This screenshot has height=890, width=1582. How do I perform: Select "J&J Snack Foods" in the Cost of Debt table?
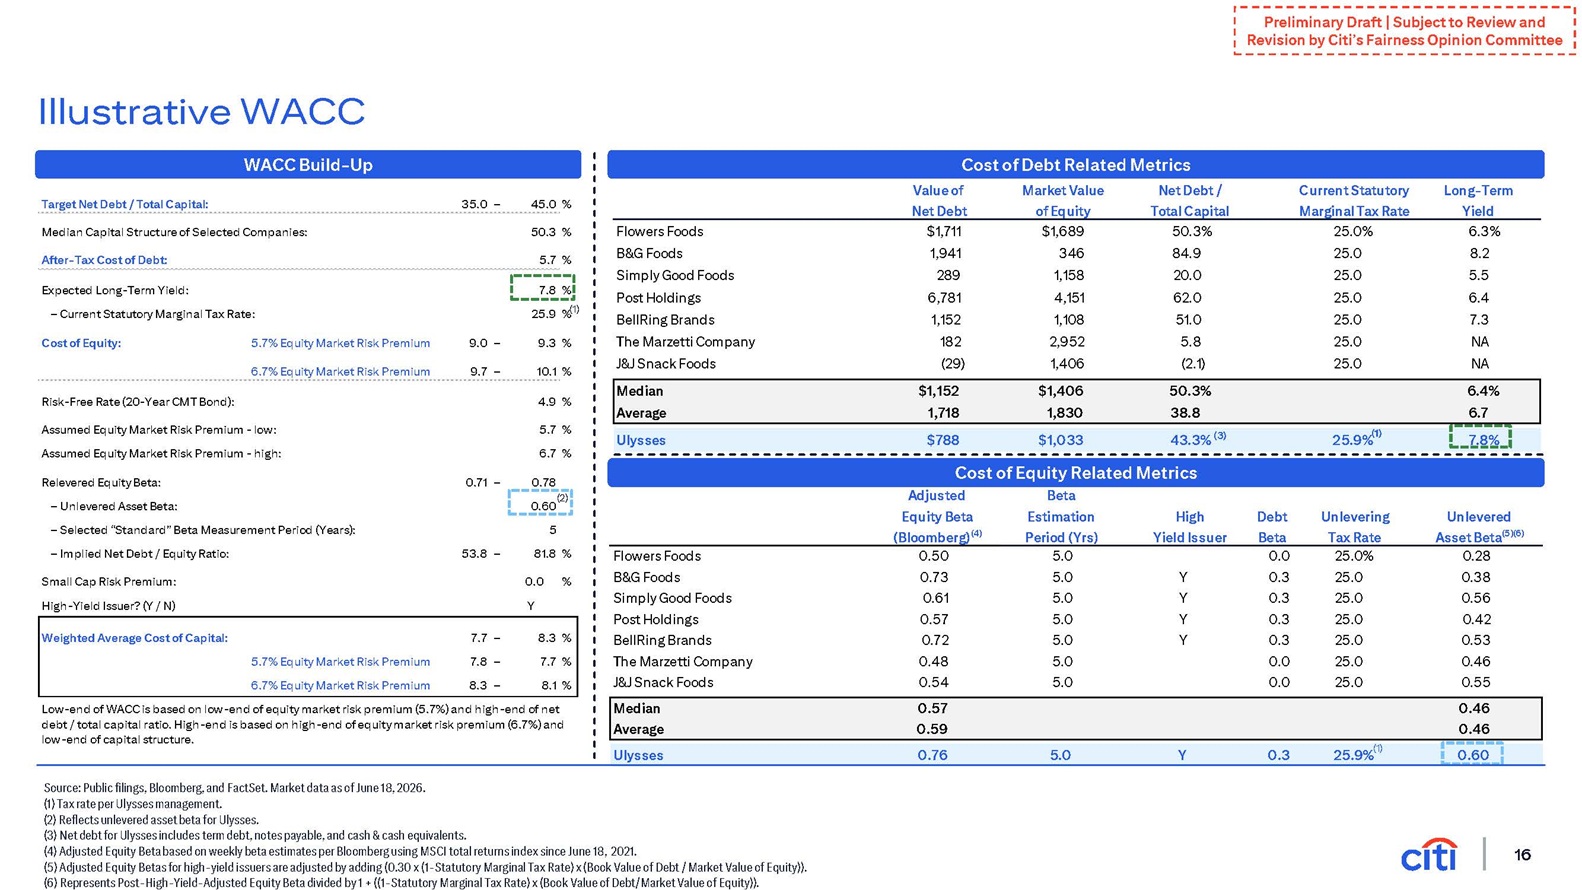point(666,364)
